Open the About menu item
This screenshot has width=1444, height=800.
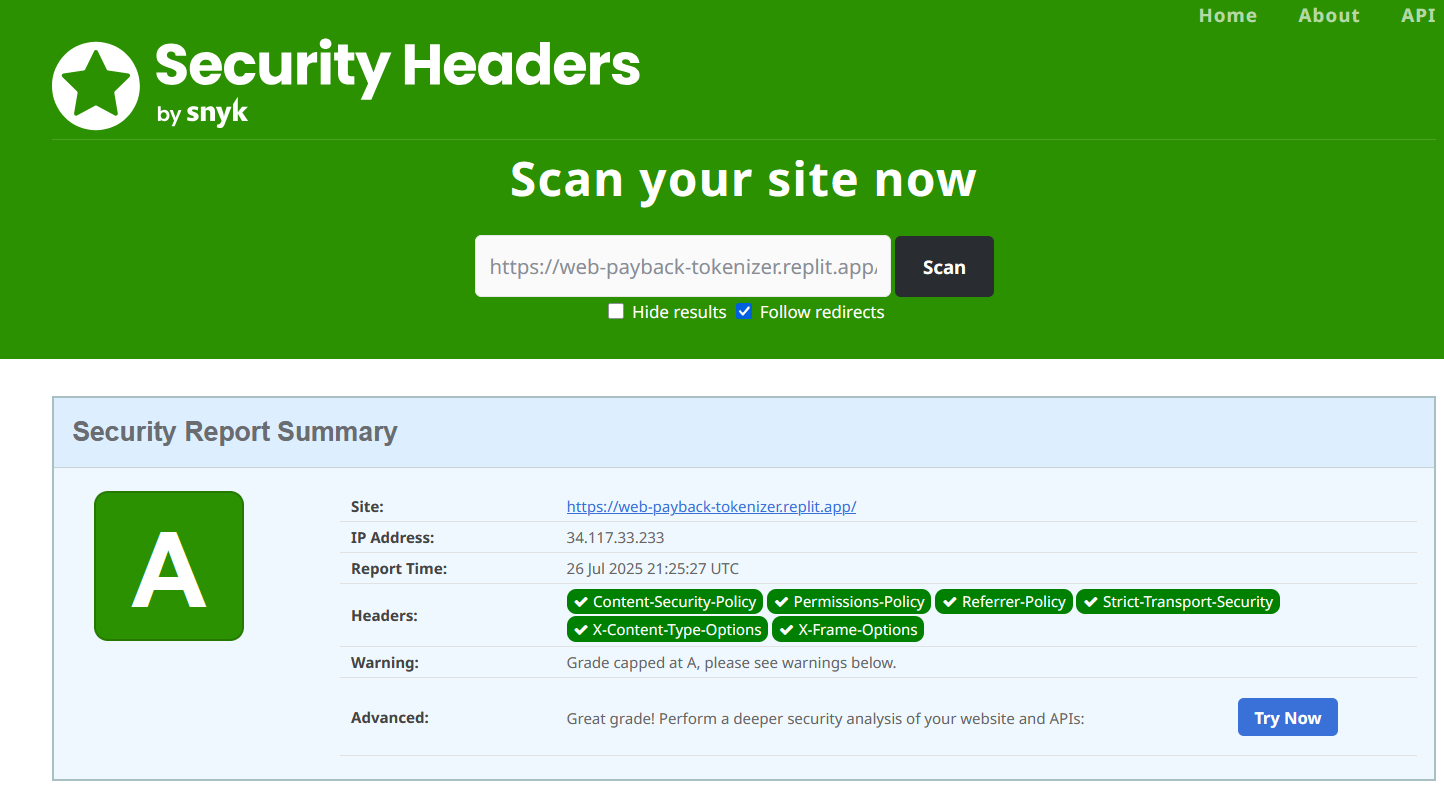(x=1329, y=15)
